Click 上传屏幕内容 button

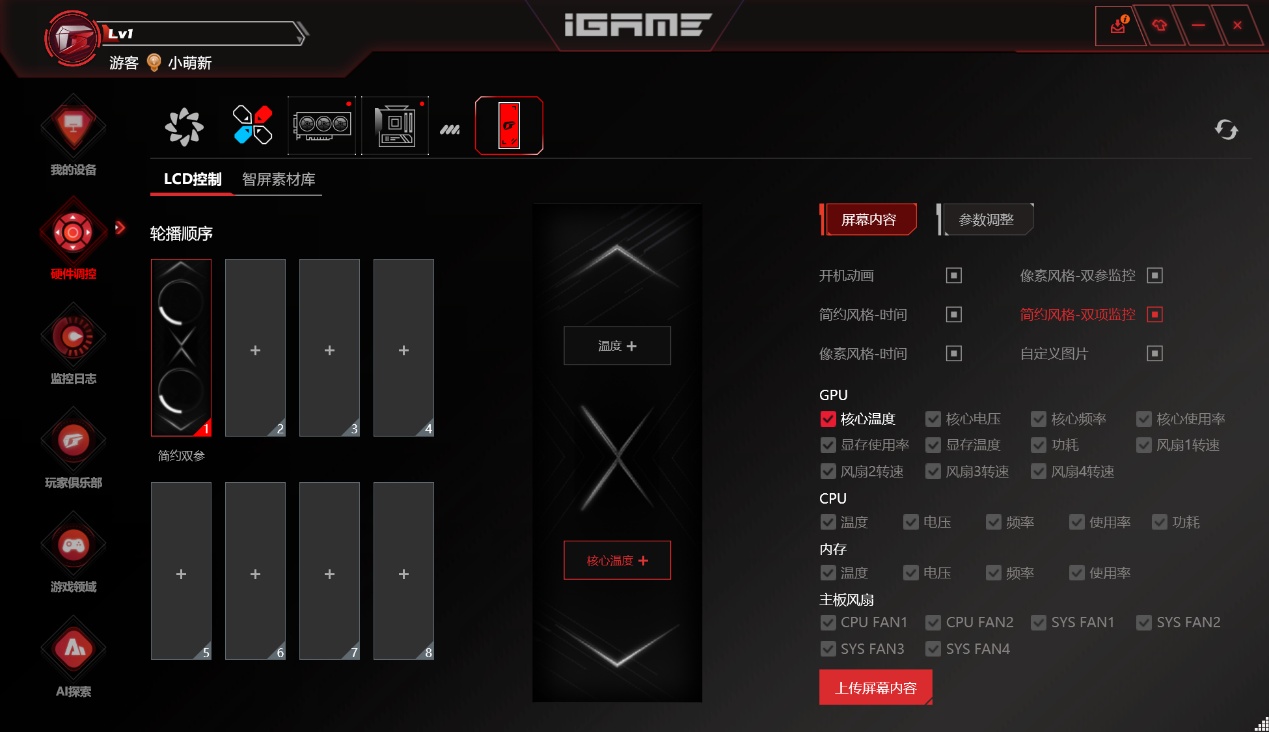pyautogui.click(x=876, y=688)
